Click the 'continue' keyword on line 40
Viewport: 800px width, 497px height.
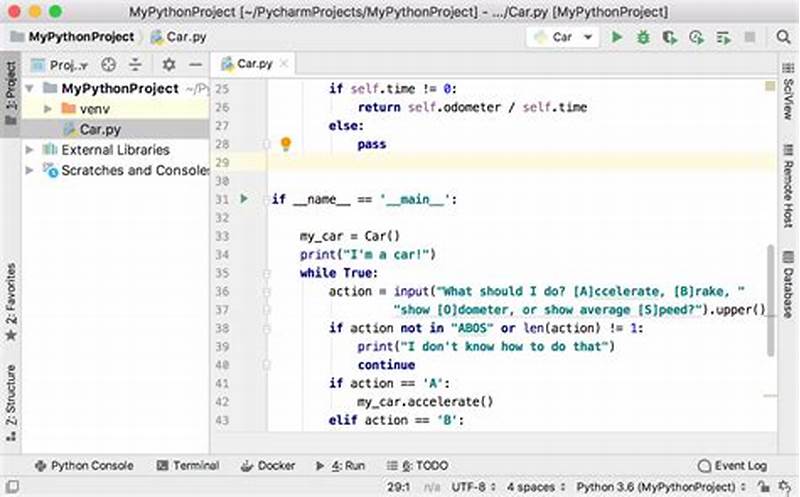point(386,365)
